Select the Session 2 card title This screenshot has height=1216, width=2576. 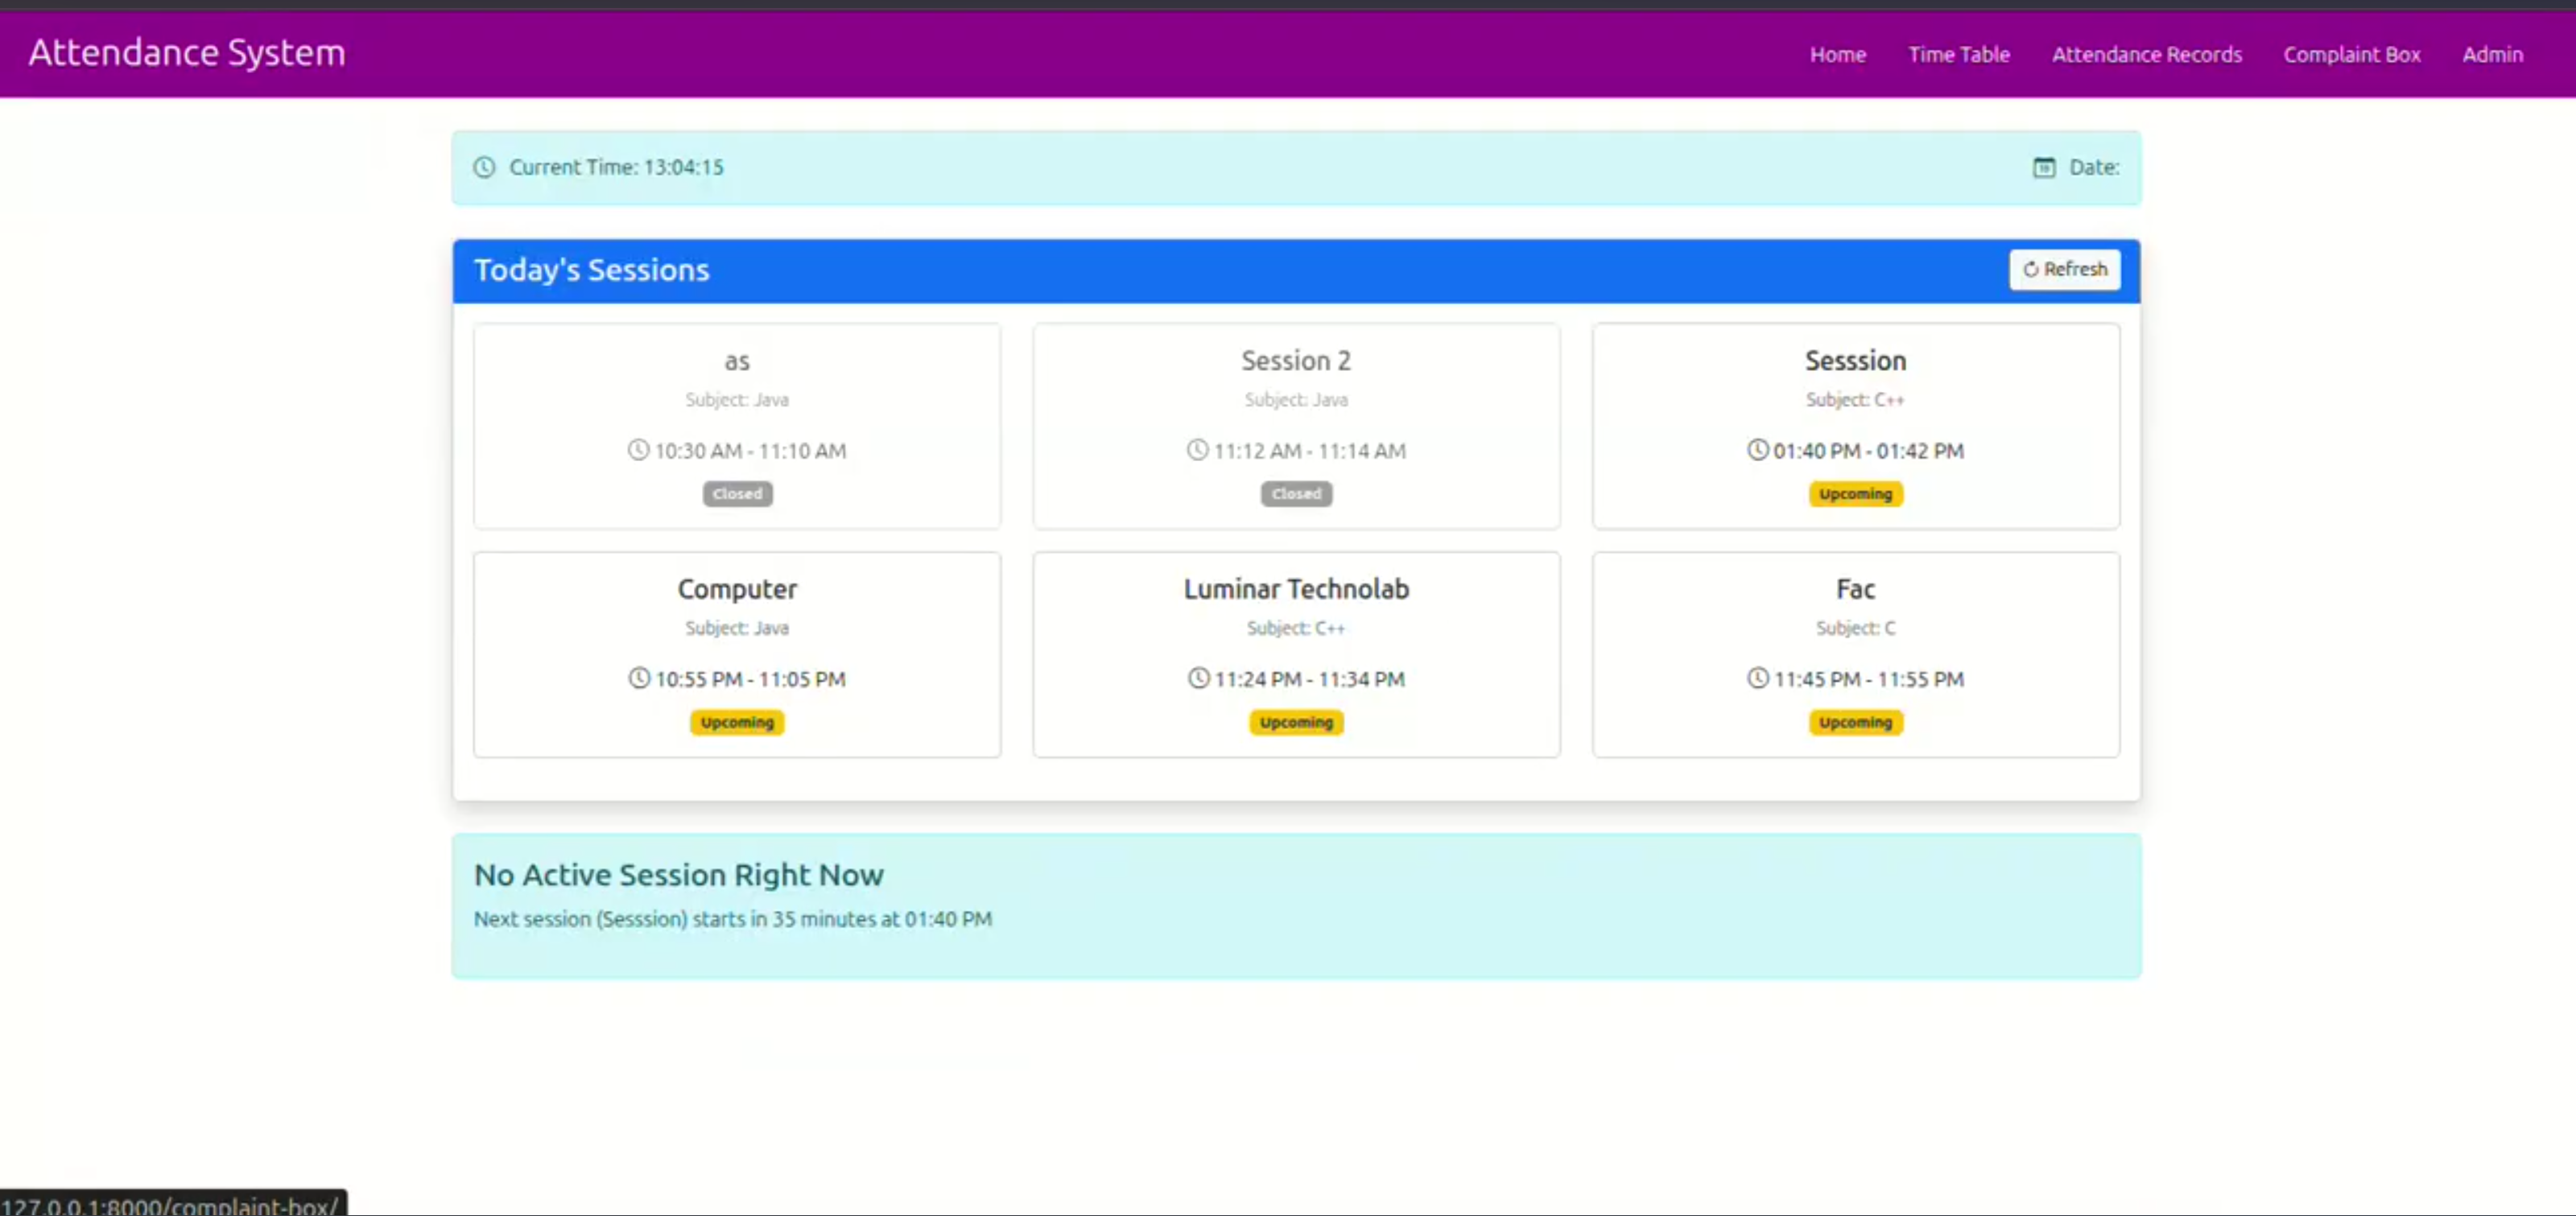click(1296, 360)
